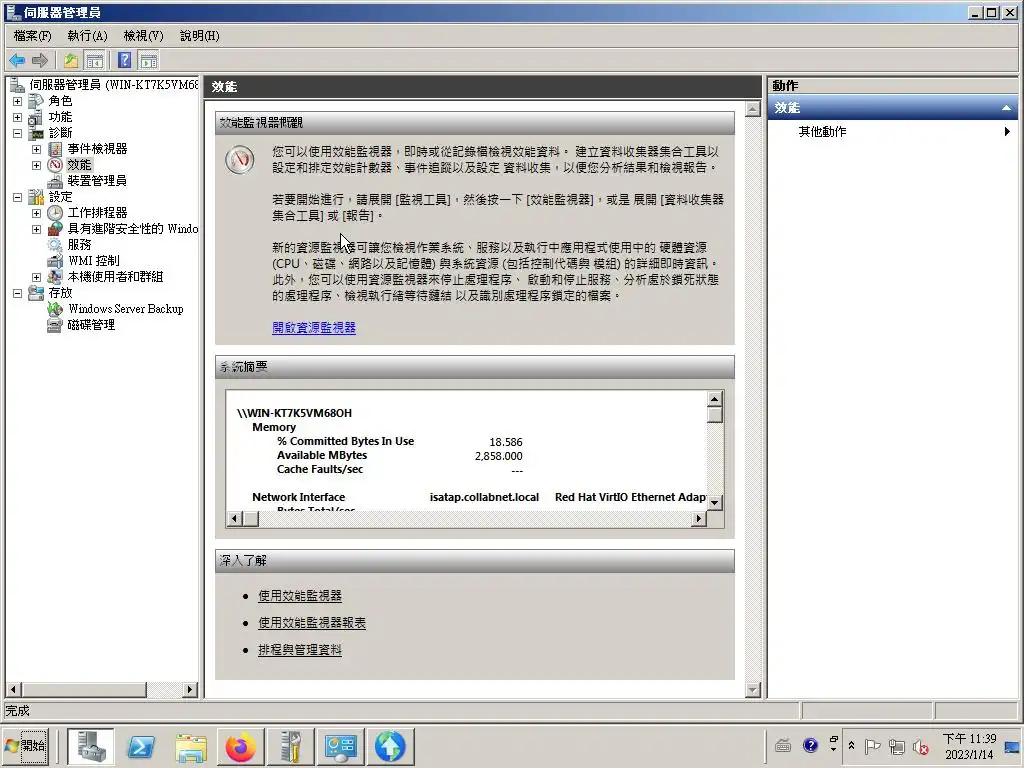The height and width of the screenshot is (768, 1024).
Task: Select the firewall 具有進階安全性的 icon
Action: point(55,229)
